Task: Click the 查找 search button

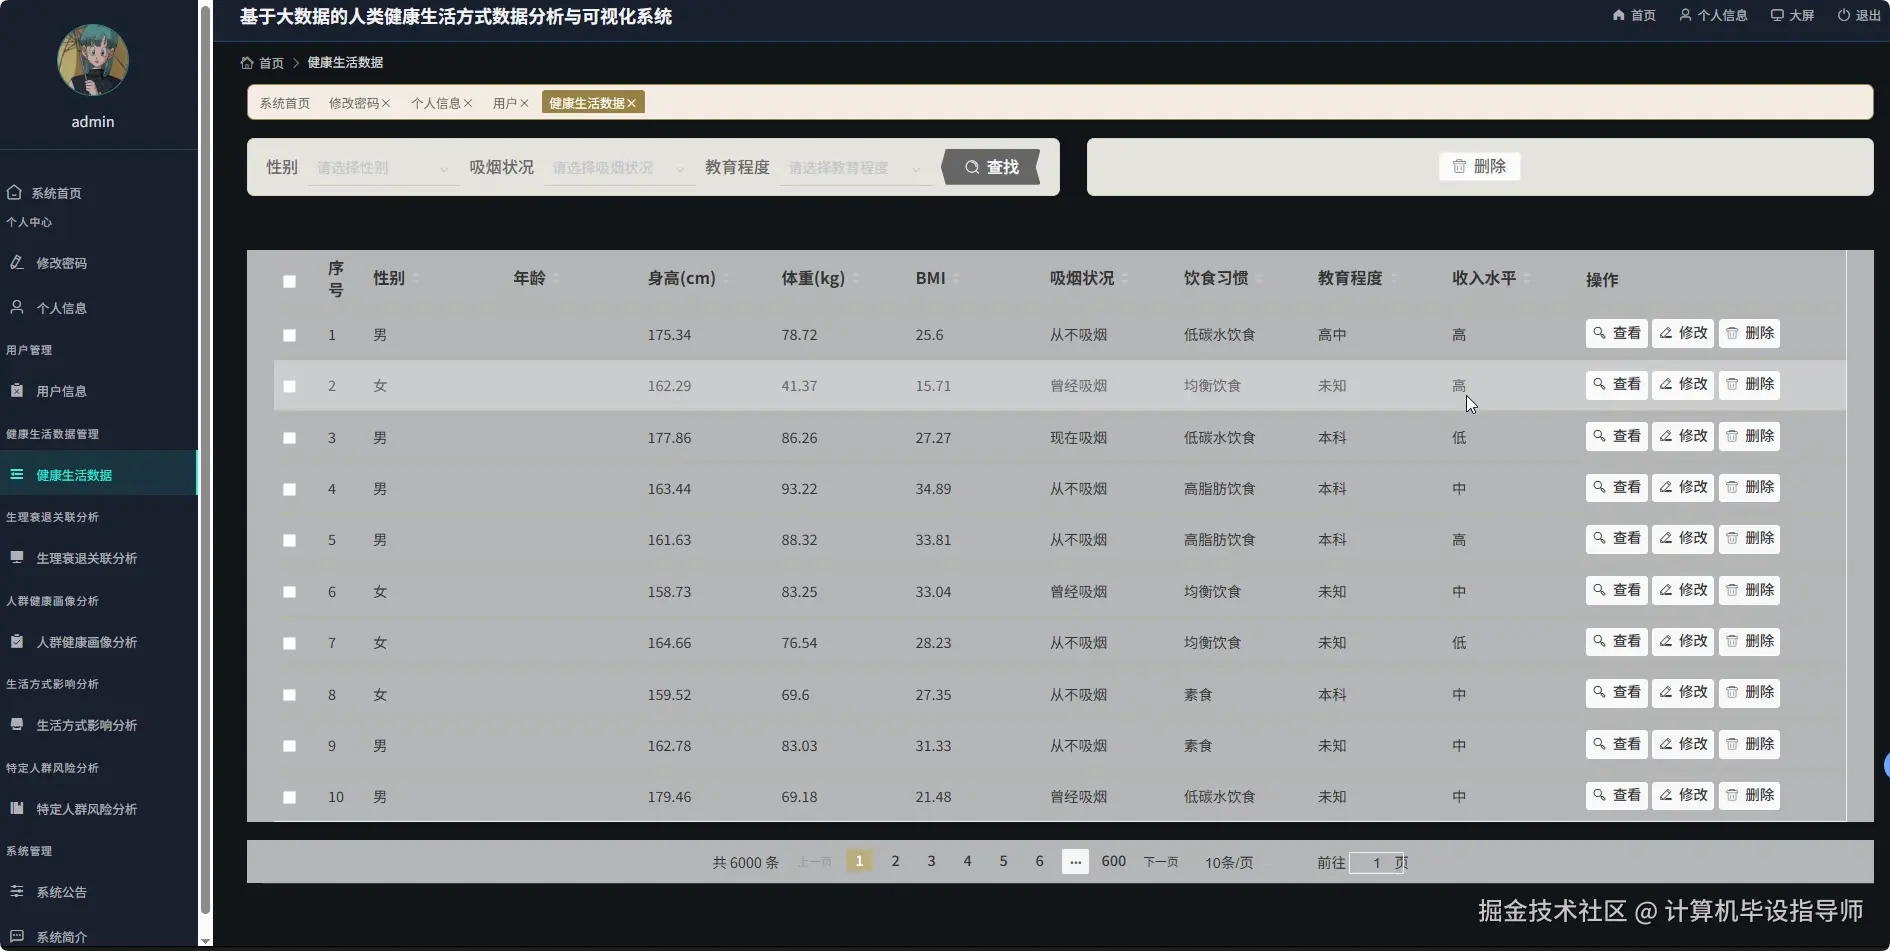Action: 991,167
